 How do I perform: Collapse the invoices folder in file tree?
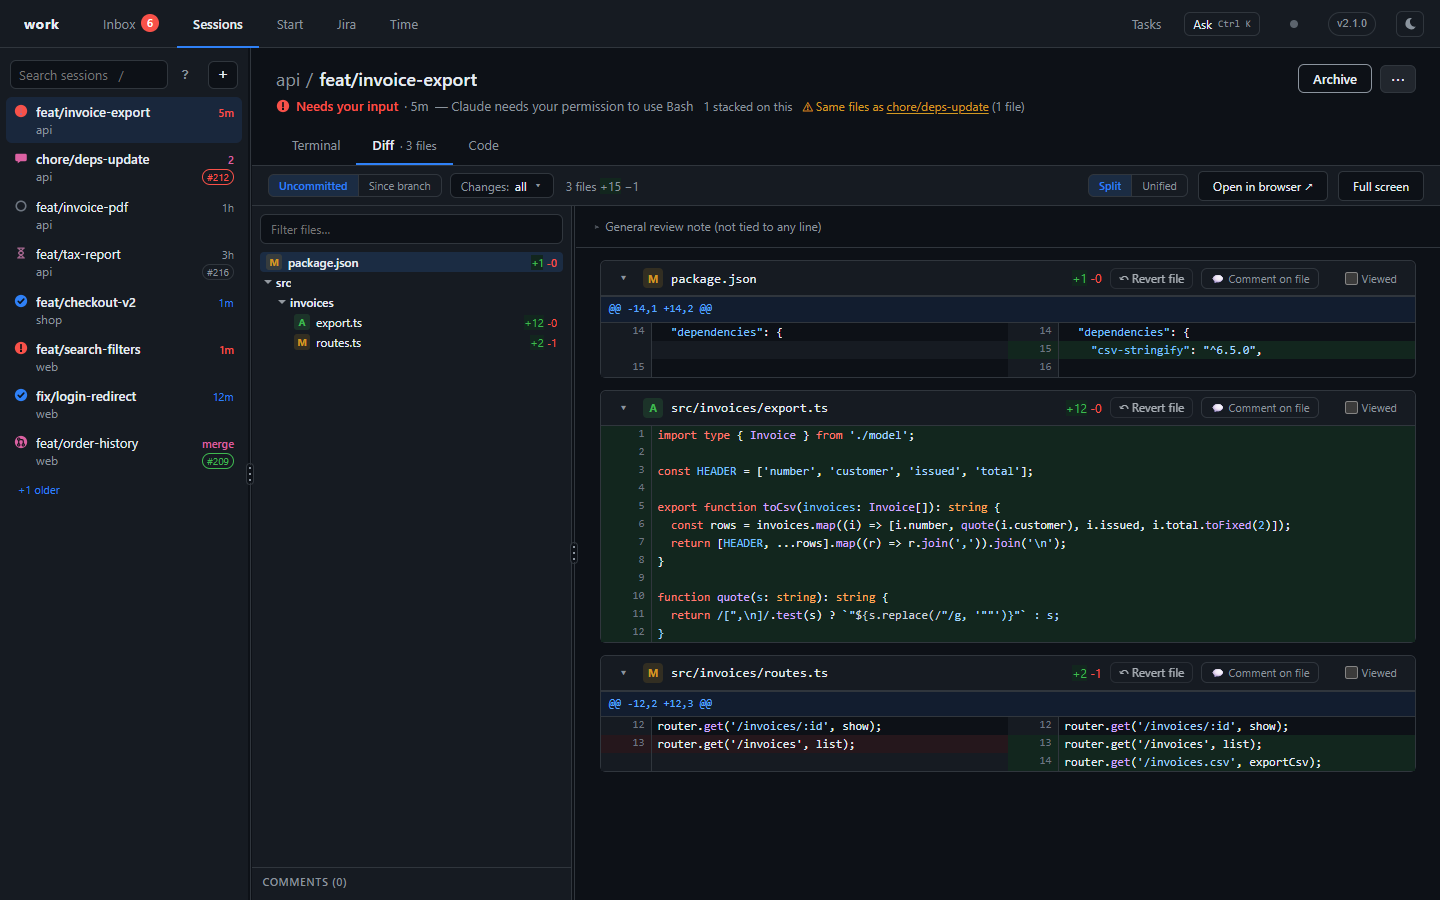pyautogui.click(x=282, y=303)
